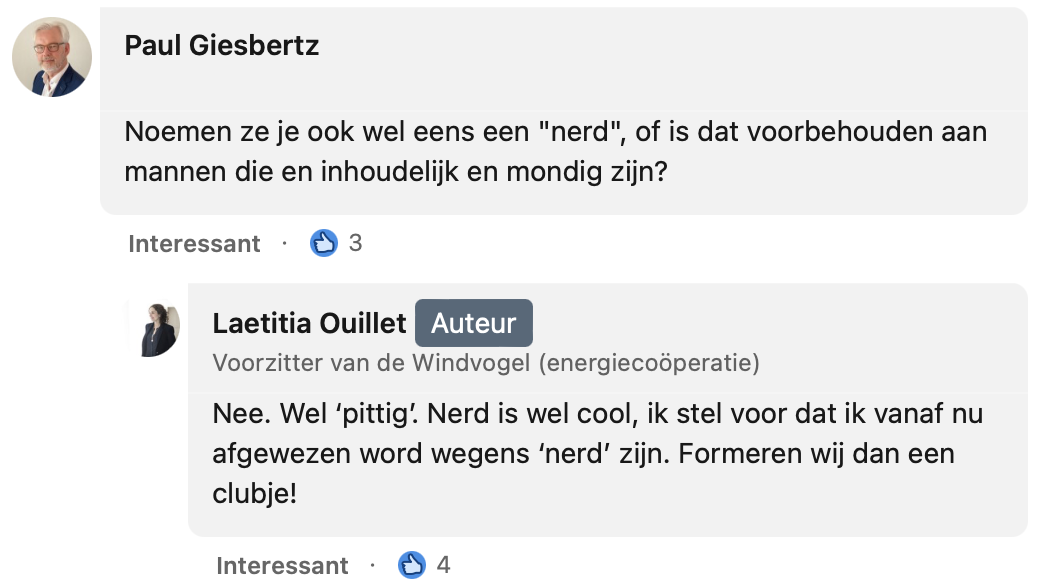
Task: Click the thumbs-up reaction icon beside count 3
Action: coord(324,243)
